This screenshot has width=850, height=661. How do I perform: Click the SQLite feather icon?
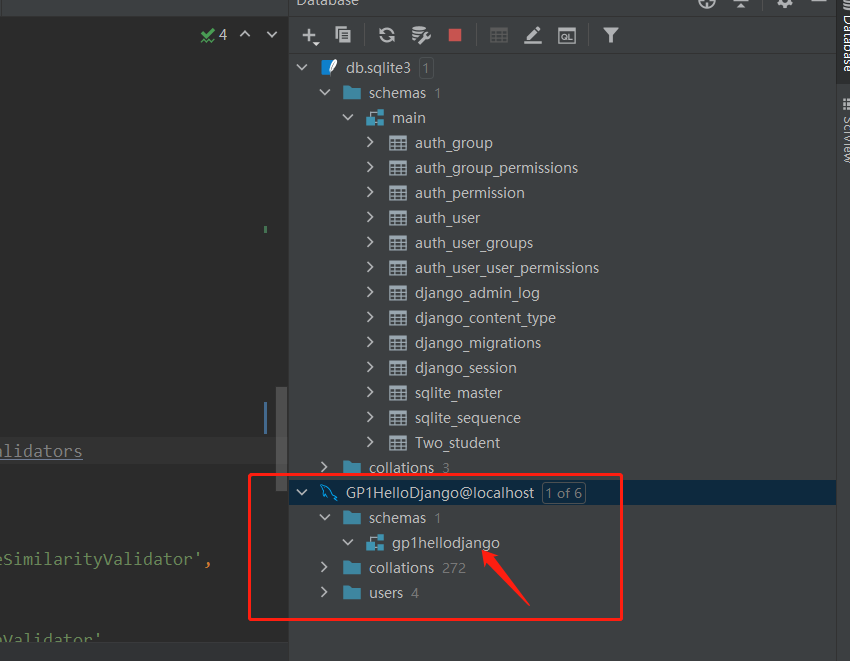(329, 67)
